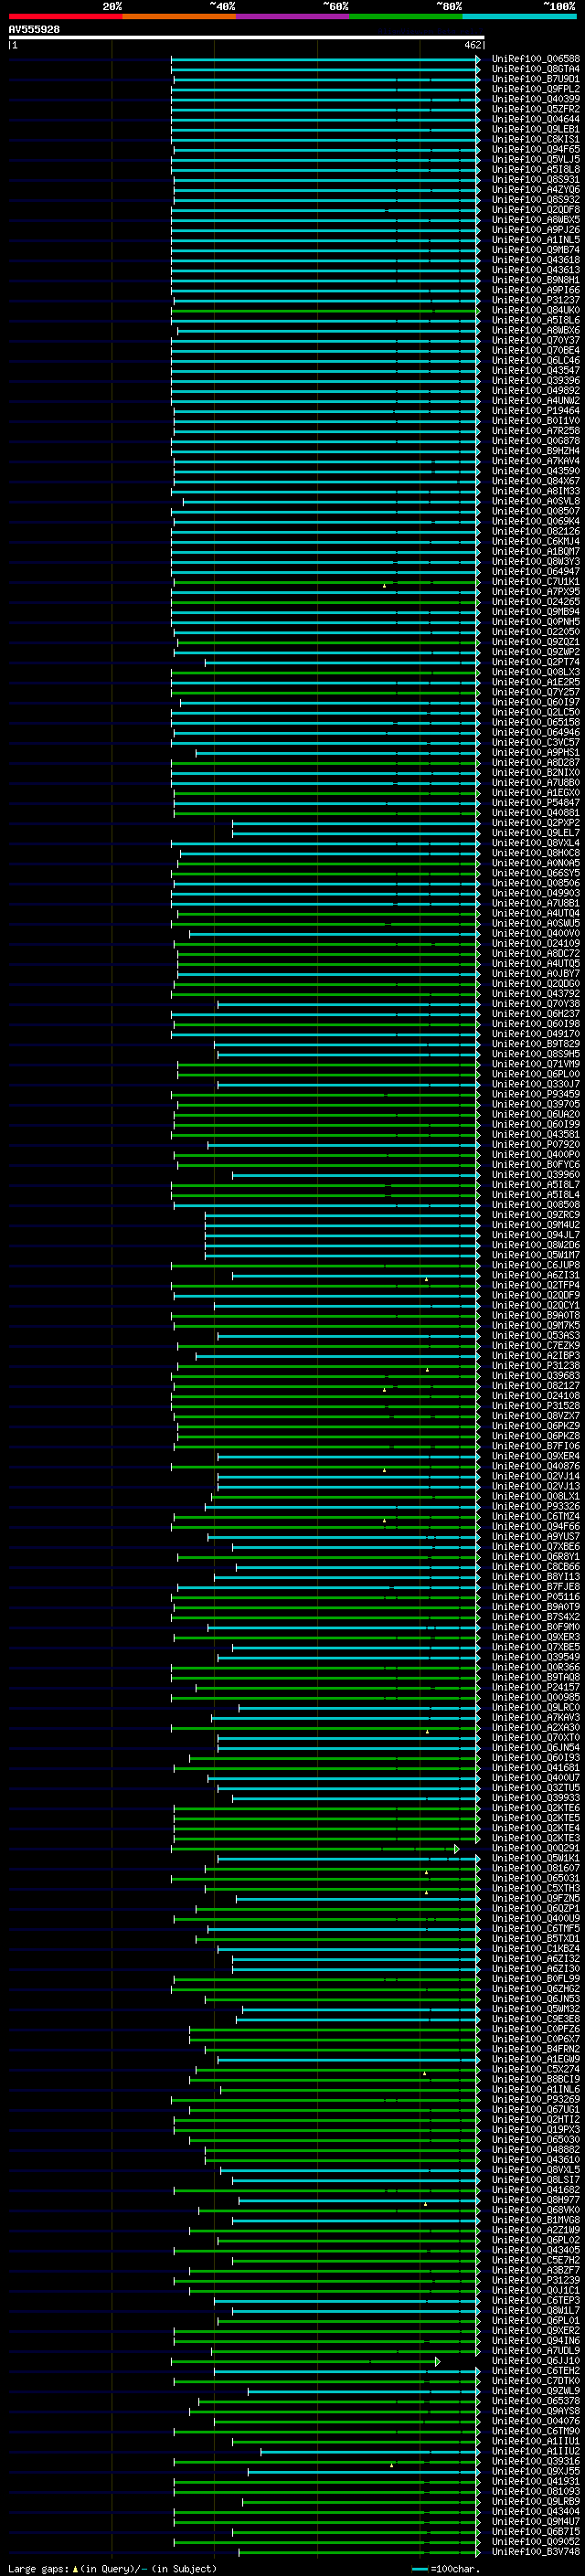The width and height of the screenshot is (585, 2576).
Task: Click the query end position 462
Action: click(474, 45)
